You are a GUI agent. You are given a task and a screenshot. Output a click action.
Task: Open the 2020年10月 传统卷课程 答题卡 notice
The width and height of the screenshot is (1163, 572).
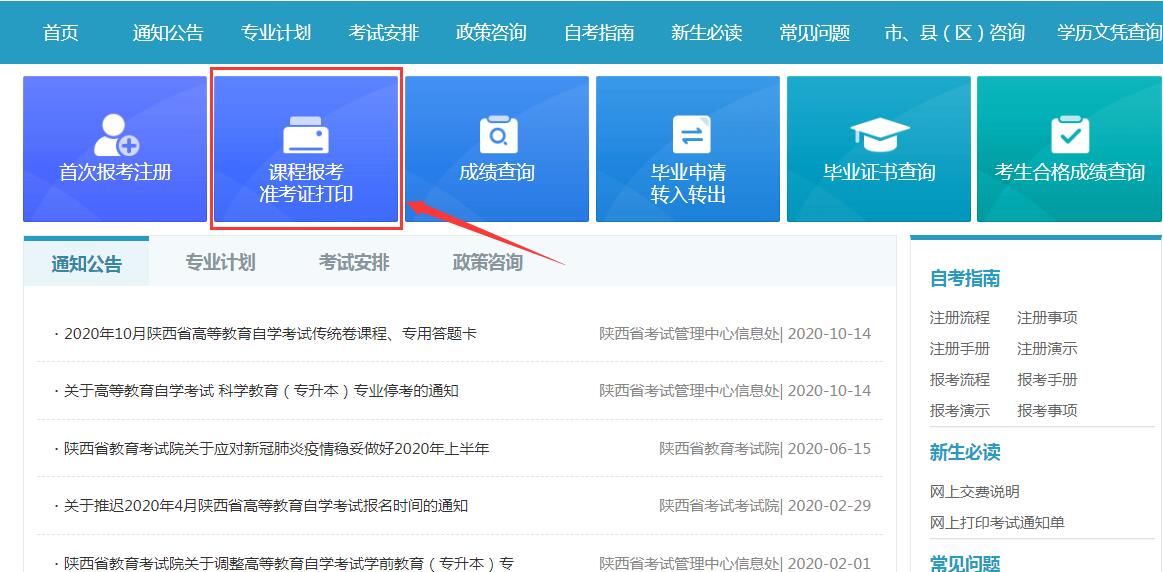point(270,334)
